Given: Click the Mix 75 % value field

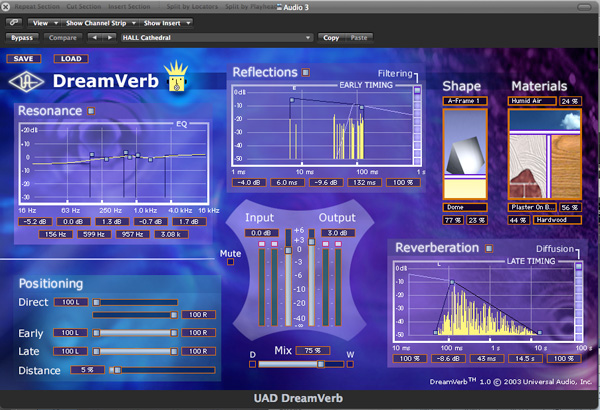Looking at the screenshot, I should pyautogui.click(x=313, y=350).
